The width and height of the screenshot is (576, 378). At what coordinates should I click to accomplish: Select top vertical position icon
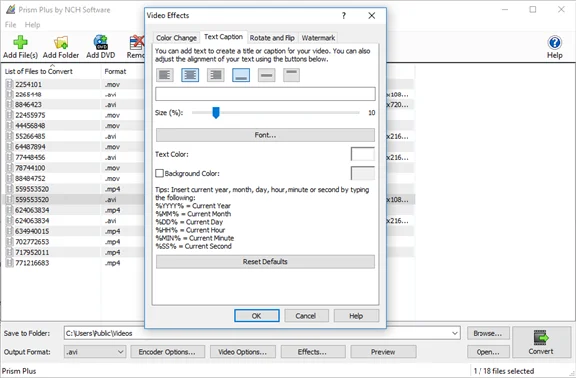pos(291,75)
